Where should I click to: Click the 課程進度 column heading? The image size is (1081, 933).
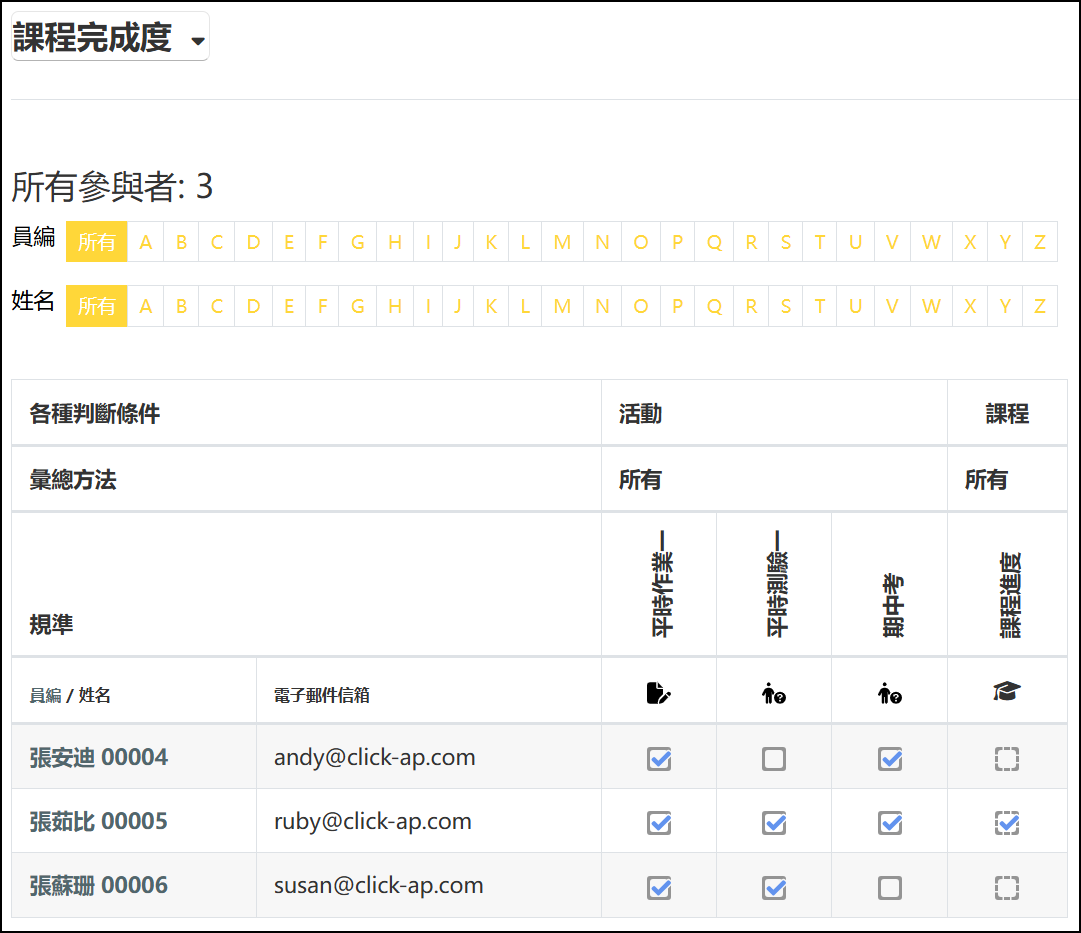pyautogui.click(x=1010, y=595)
